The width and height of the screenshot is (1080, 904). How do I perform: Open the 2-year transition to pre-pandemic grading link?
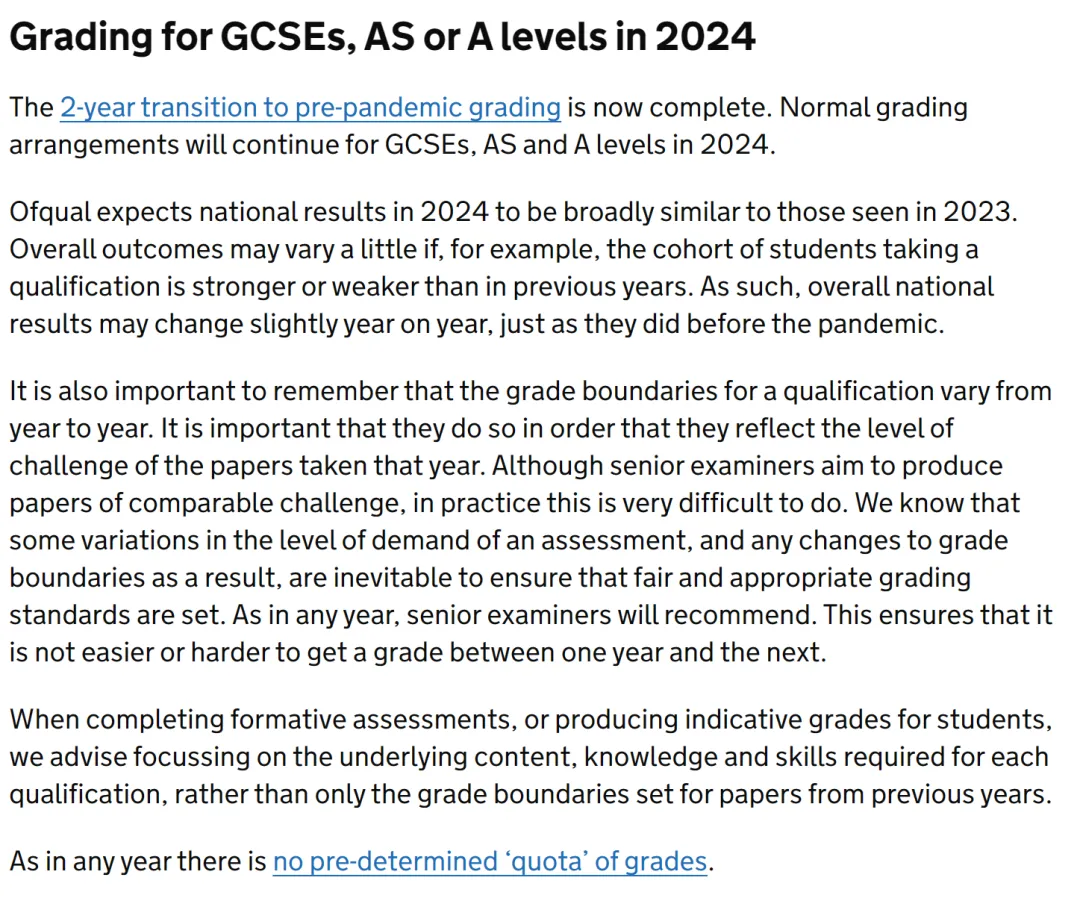(311, 108)
